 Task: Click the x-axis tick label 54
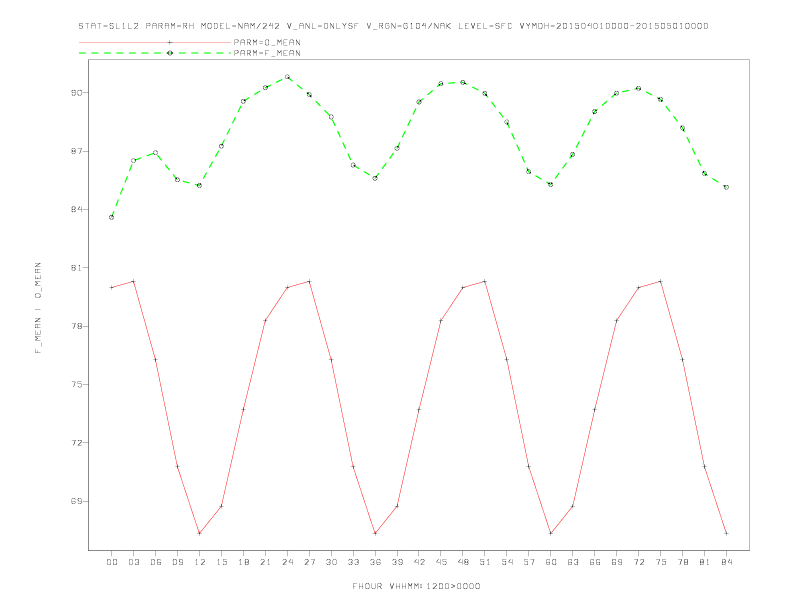pos(507,562)
